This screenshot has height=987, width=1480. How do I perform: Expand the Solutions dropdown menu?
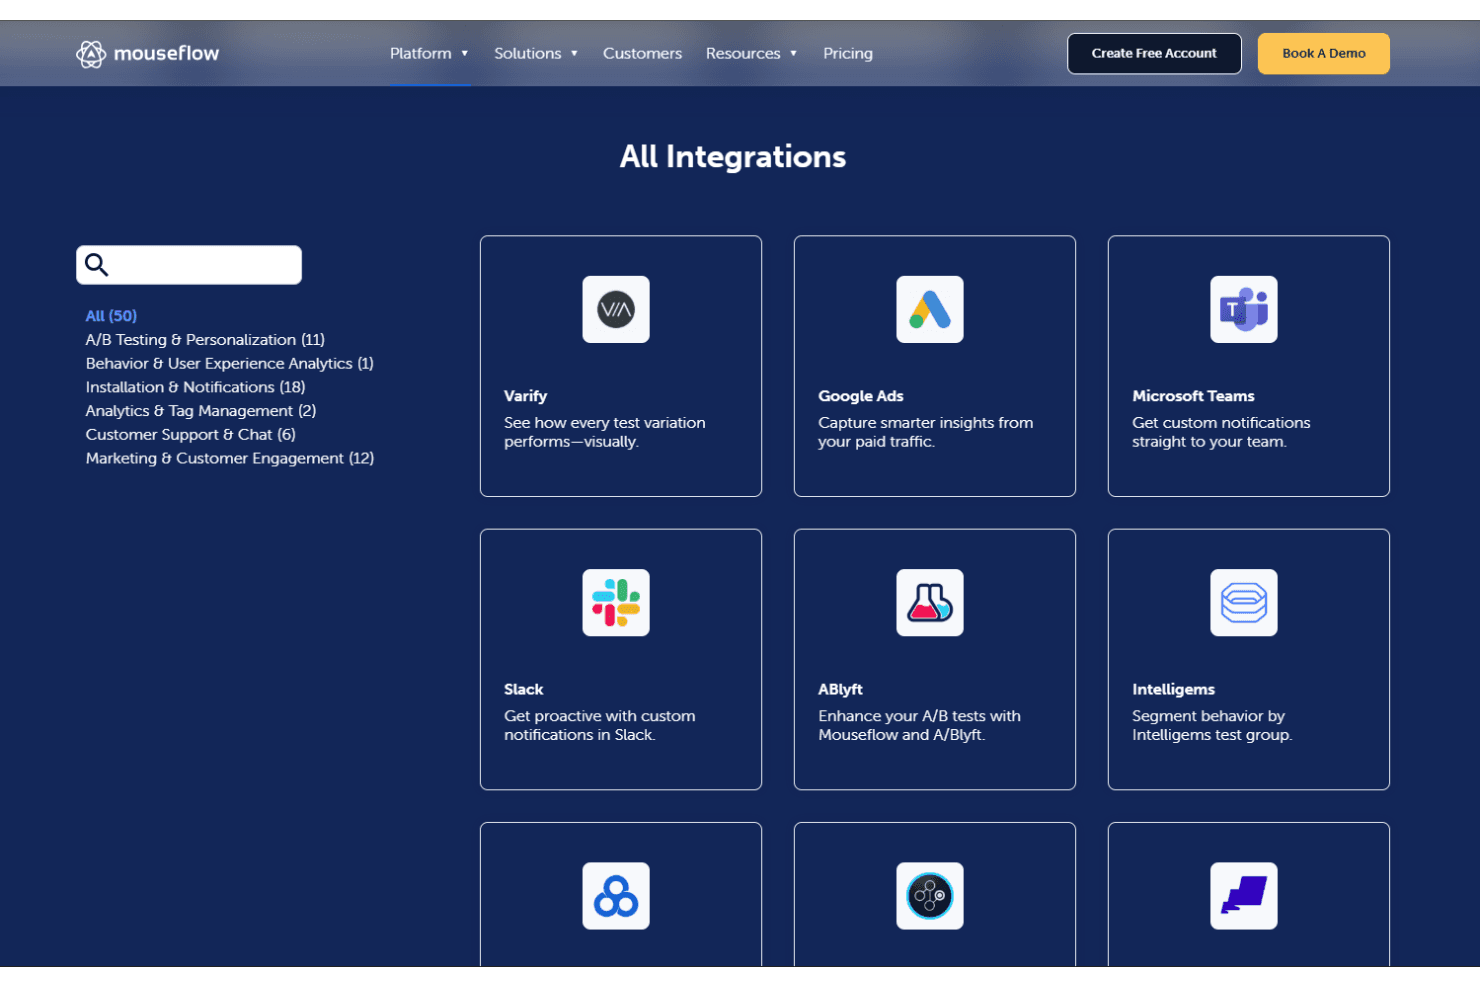click(x=536, y=54)
